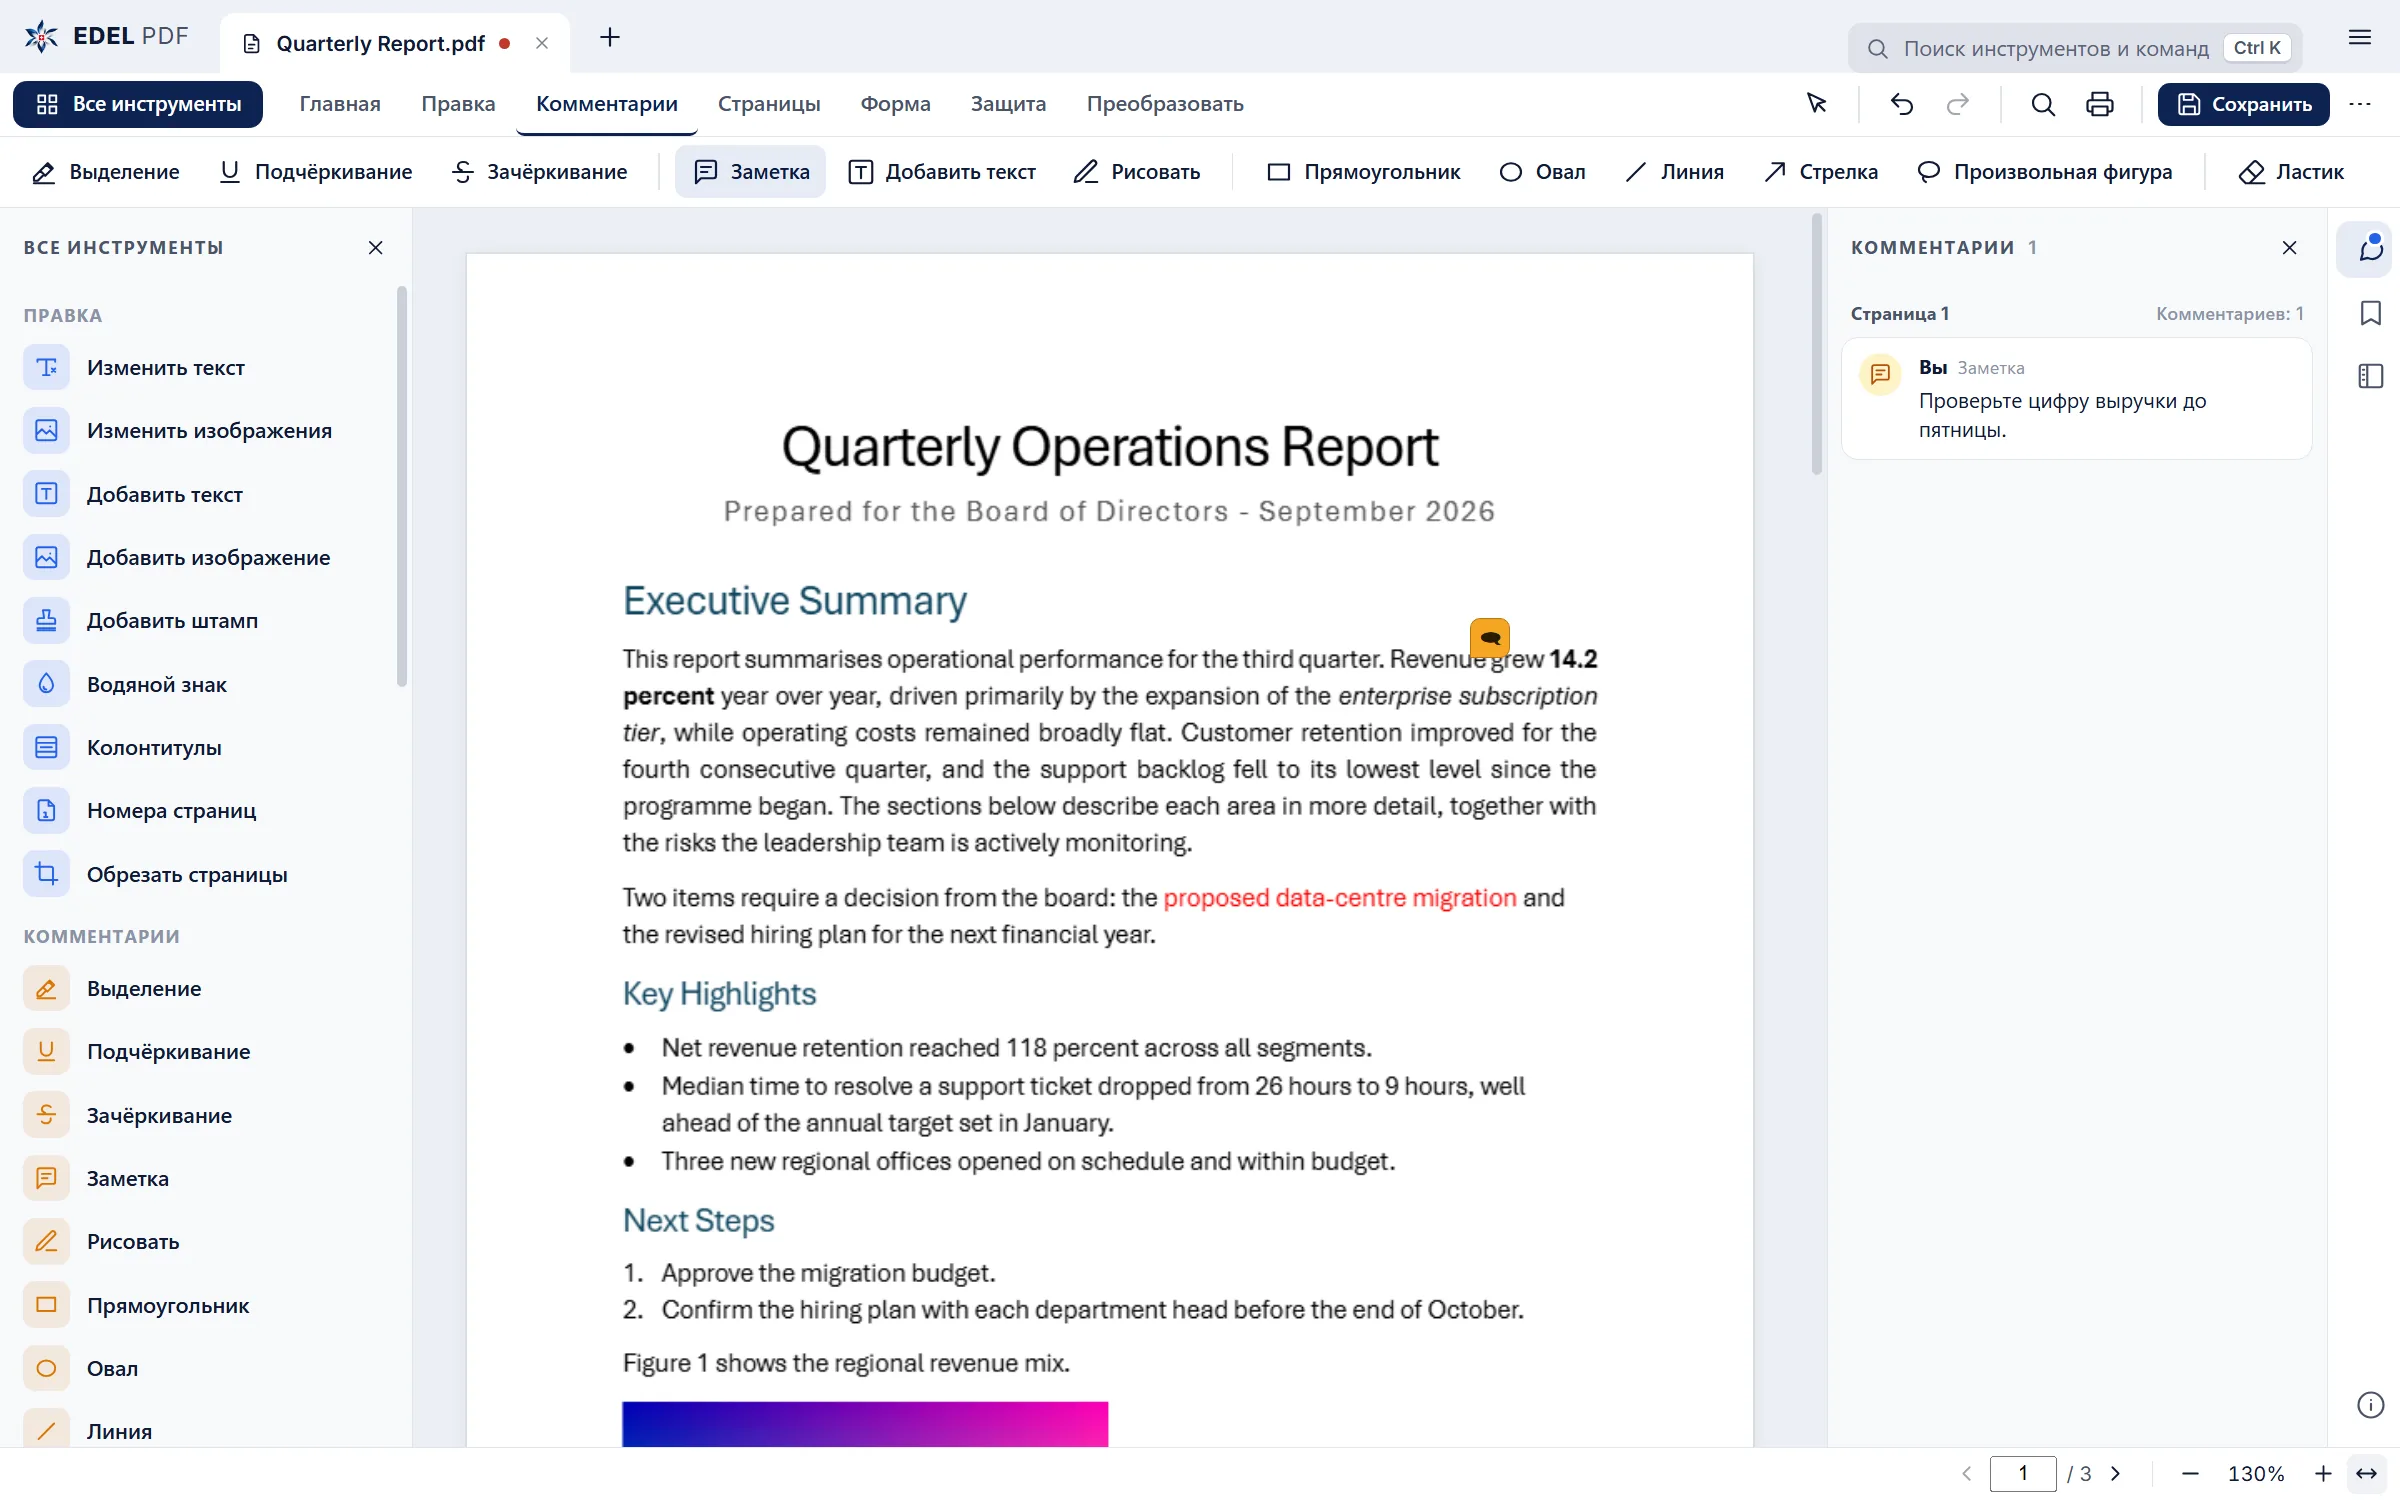
Task: Open the three-dots more options menu
Action: (x=2360, y=104)
